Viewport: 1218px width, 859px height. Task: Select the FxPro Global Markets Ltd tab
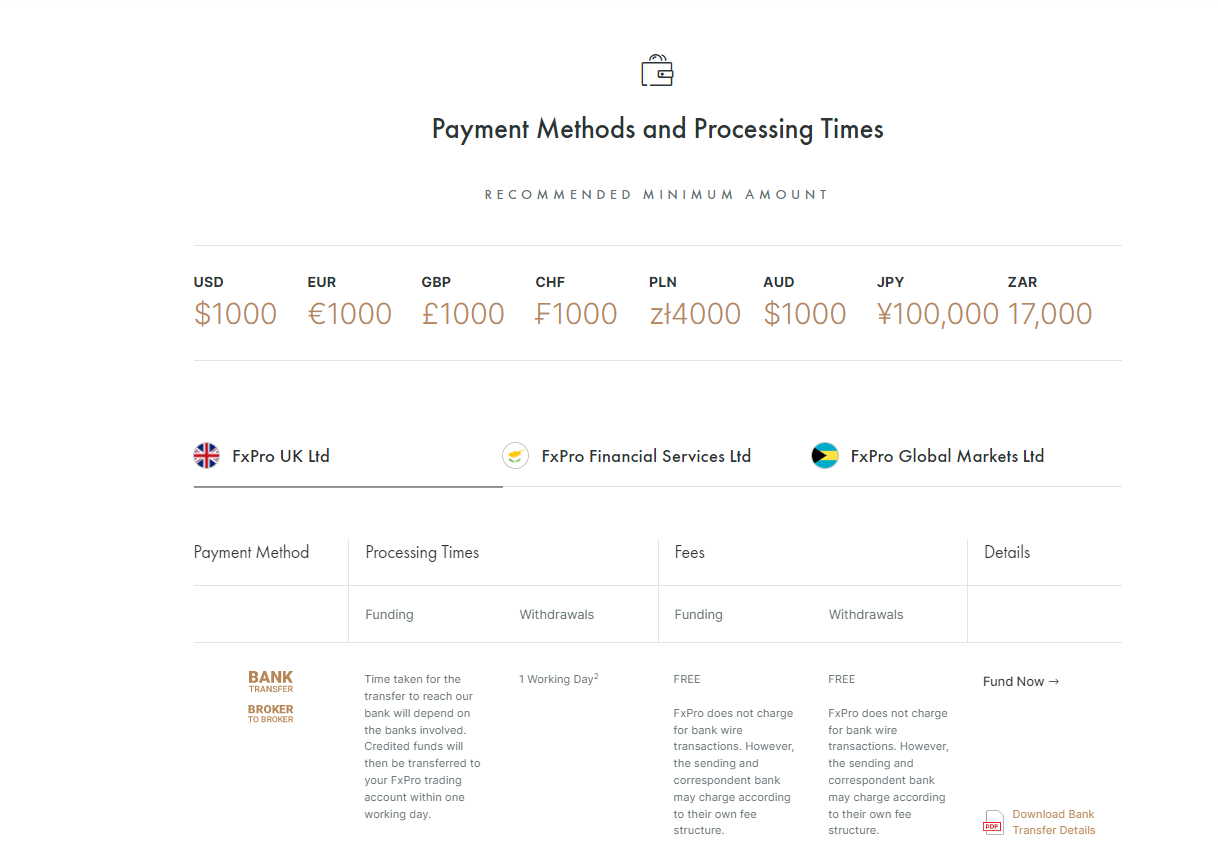[946, 456]
